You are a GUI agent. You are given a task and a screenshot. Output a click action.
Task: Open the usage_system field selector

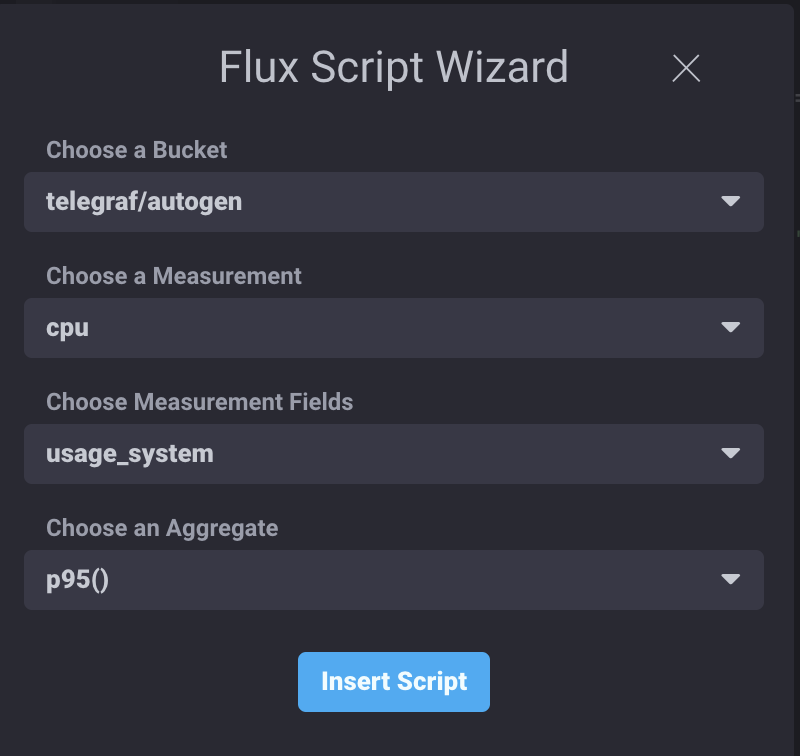pos(130,454)
